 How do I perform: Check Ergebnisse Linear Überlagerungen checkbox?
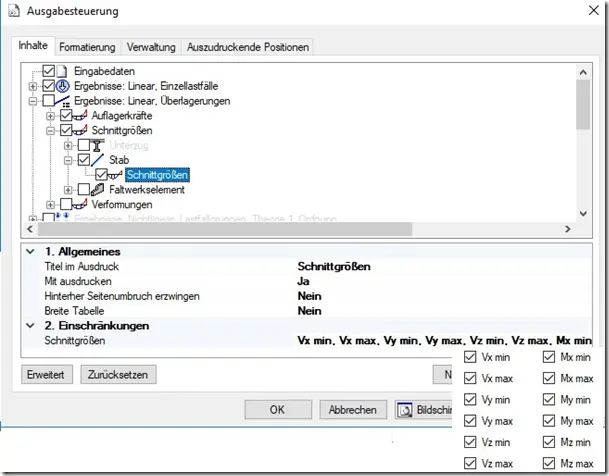pyautogui.click(x=49, y=101)
